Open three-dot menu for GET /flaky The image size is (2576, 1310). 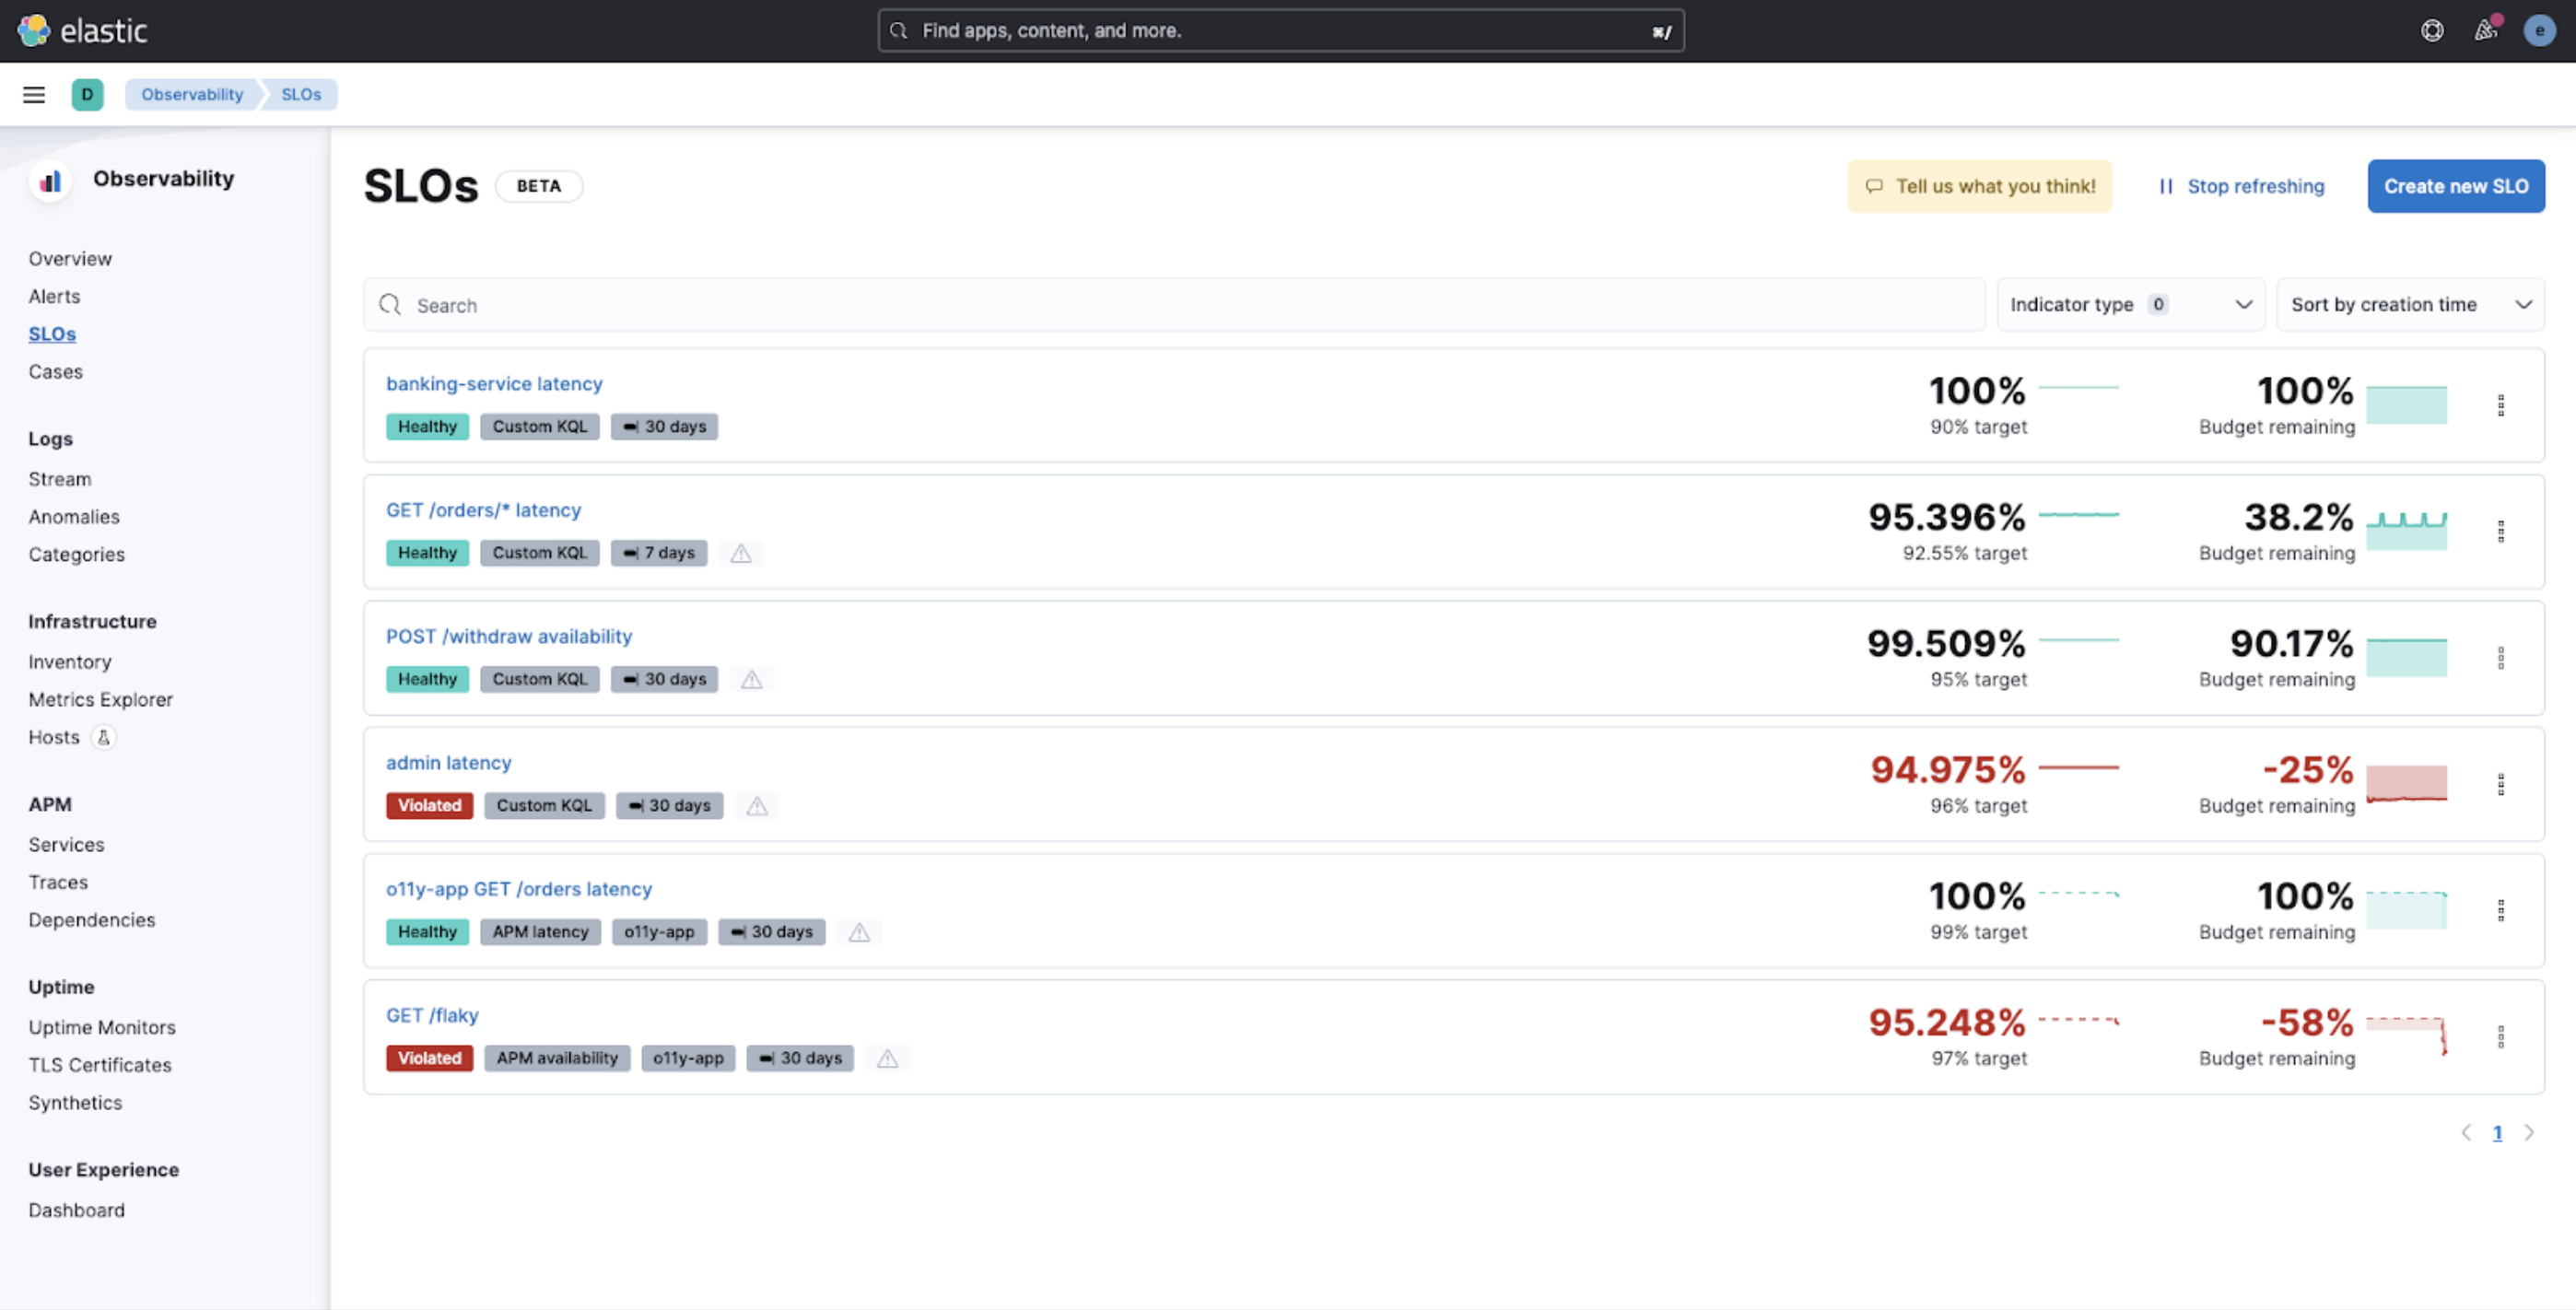(x=2500, y=1037)
